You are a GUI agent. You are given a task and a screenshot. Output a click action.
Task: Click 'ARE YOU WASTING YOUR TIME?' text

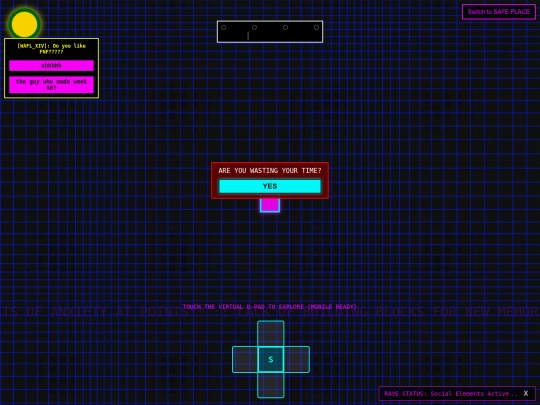[270, 170]
